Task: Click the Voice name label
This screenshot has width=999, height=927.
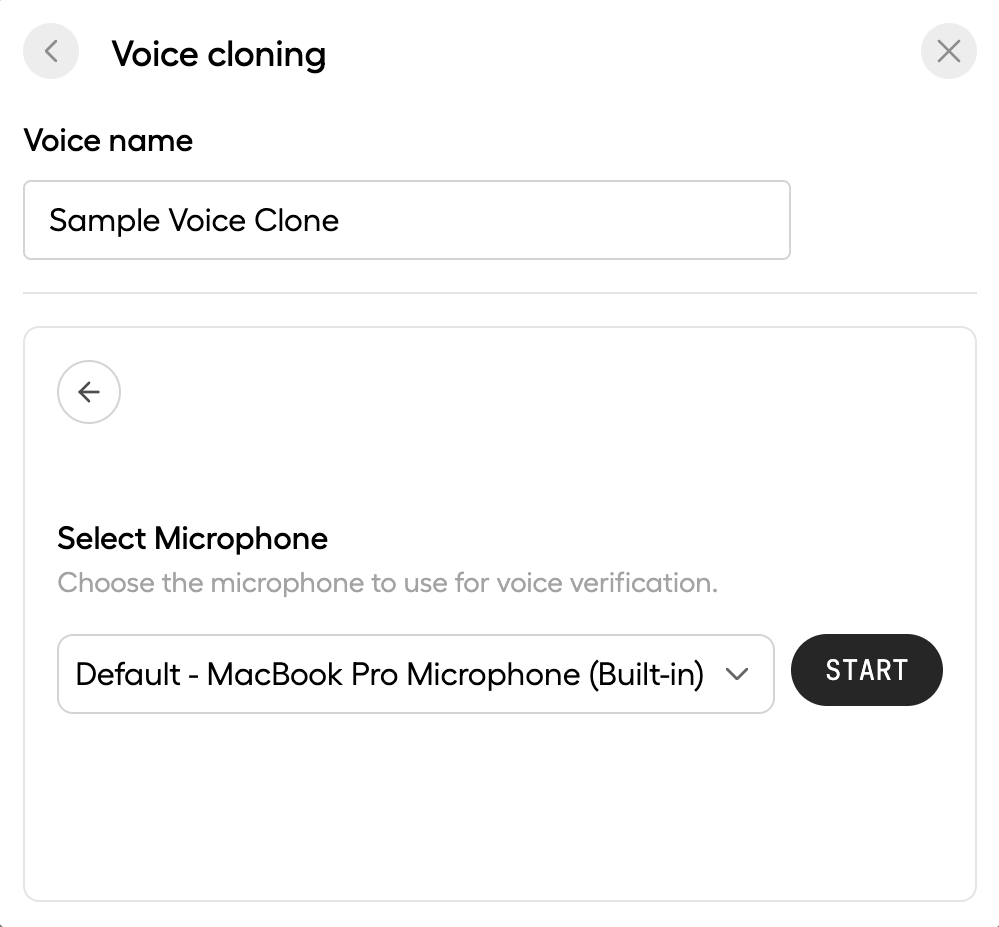Action: pos(108,140)
